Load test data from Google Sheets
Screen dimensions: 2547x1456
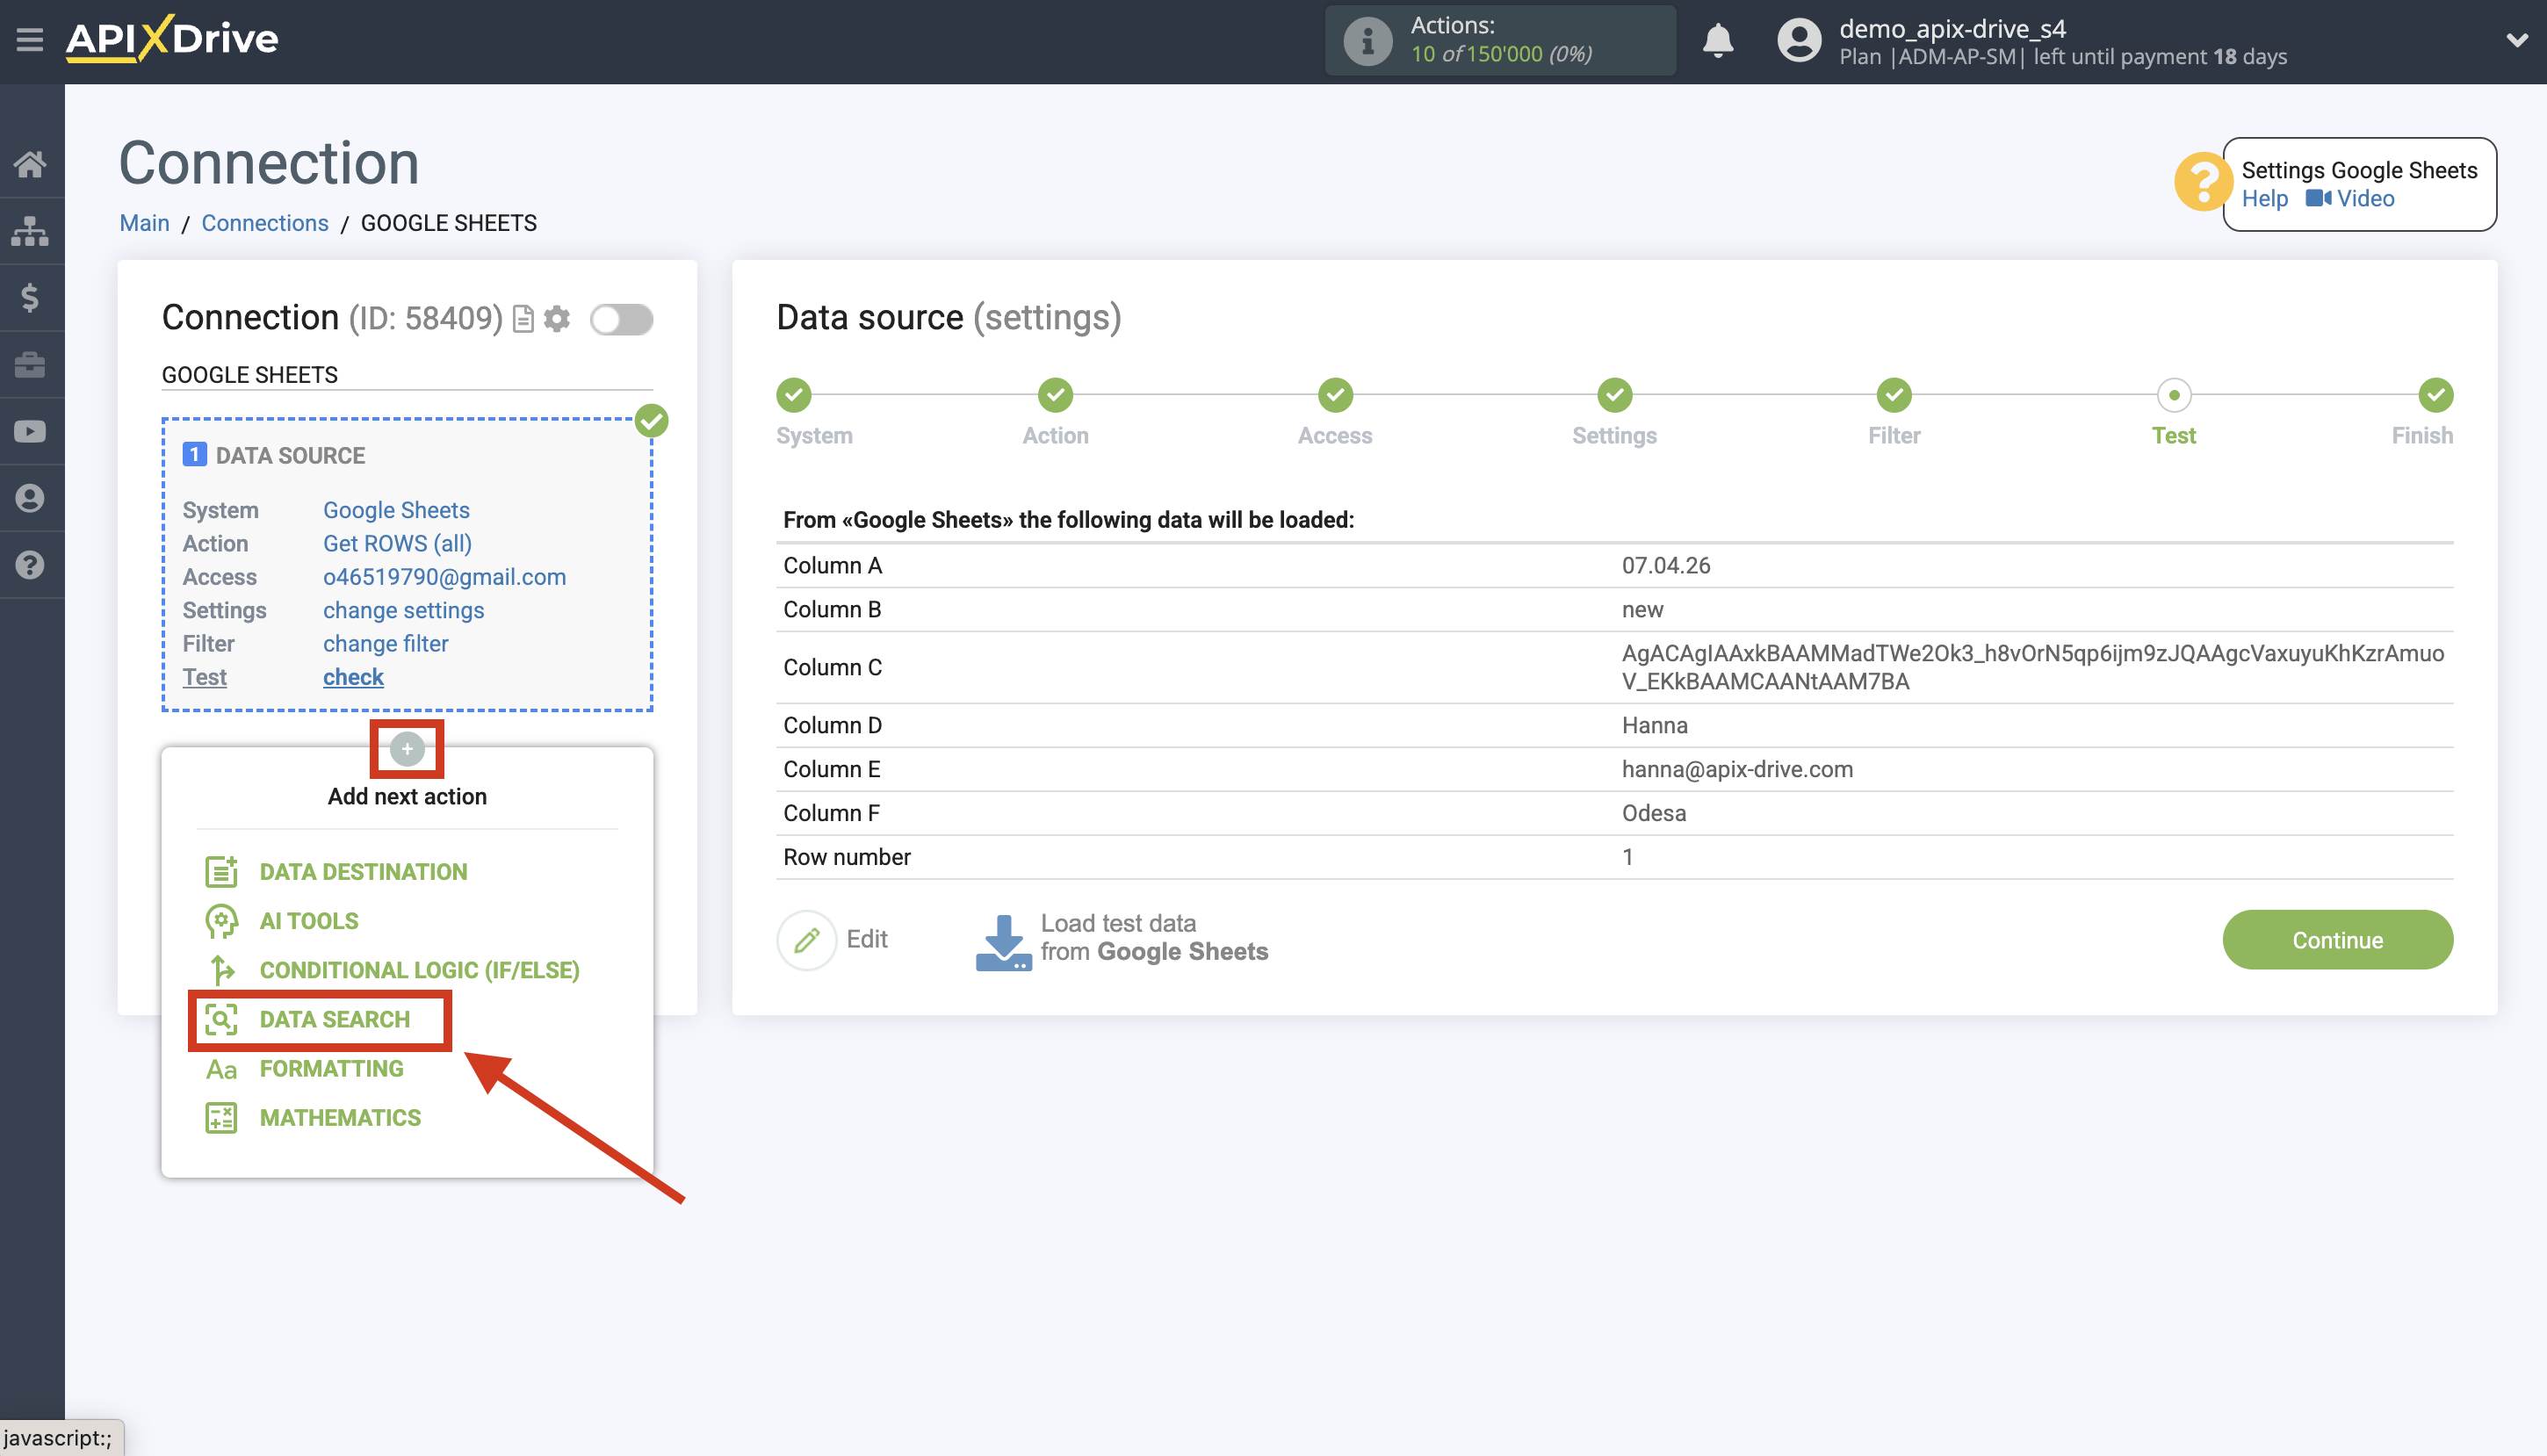tap(1121, 938)
